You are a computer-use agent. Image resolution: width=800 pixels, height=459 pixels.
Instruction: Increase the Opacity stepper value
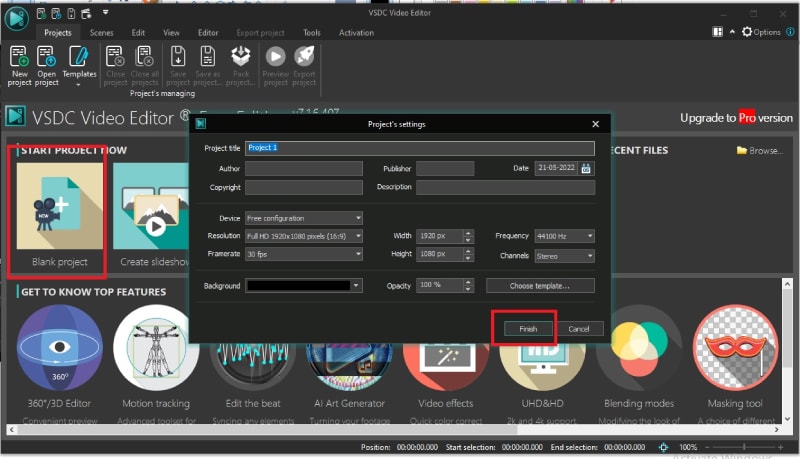coord(468,282)
